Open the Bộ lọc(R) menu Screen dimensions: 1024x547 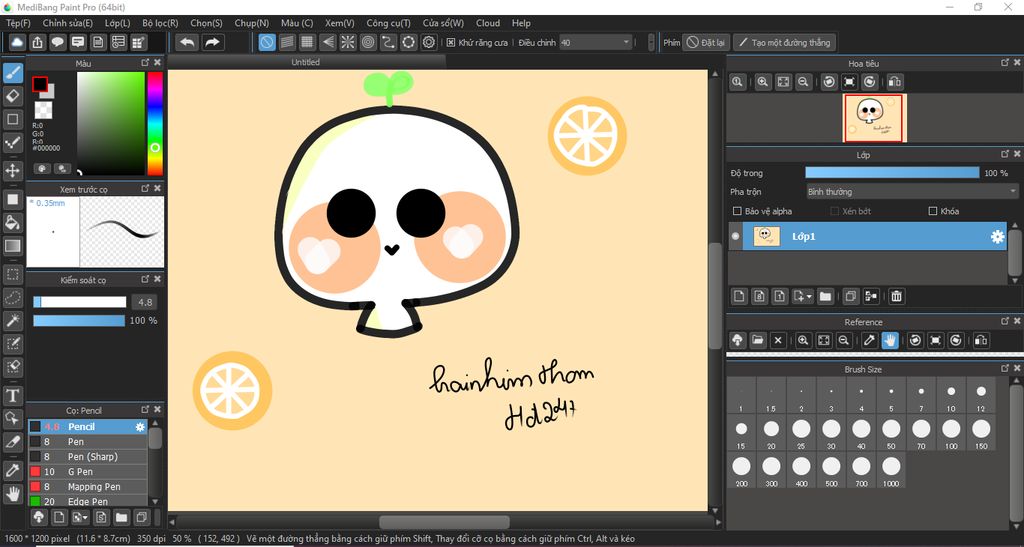(x=160, y=23)
